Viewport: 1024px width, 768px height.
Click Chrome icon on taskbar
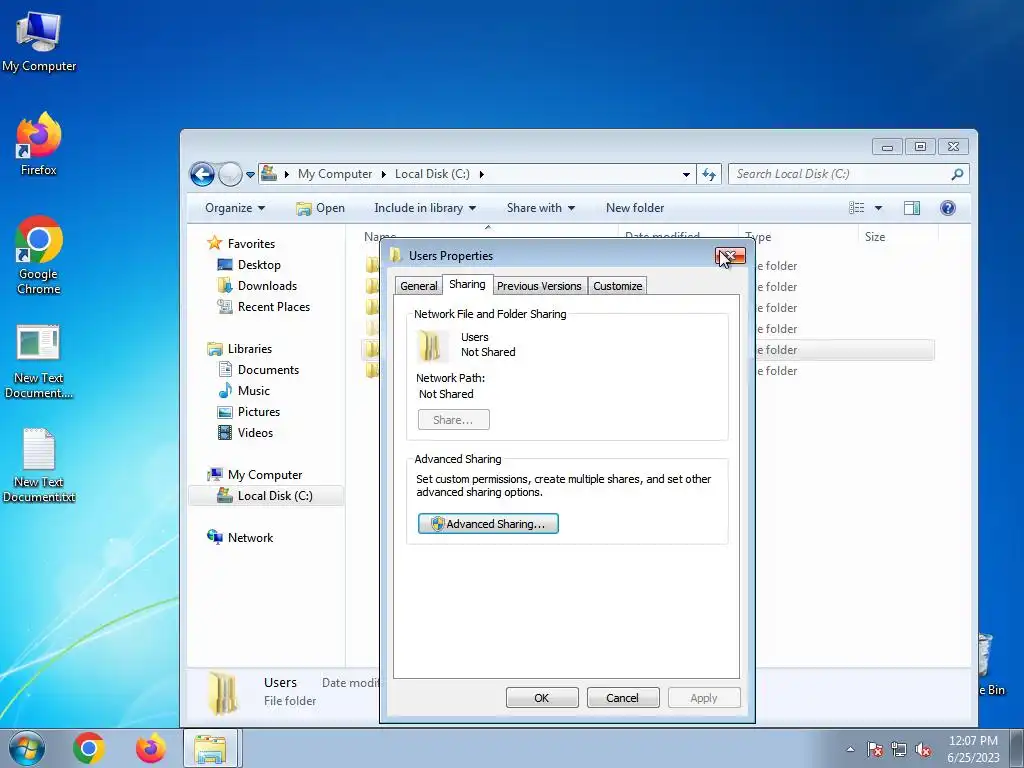[x=89, y=748]
